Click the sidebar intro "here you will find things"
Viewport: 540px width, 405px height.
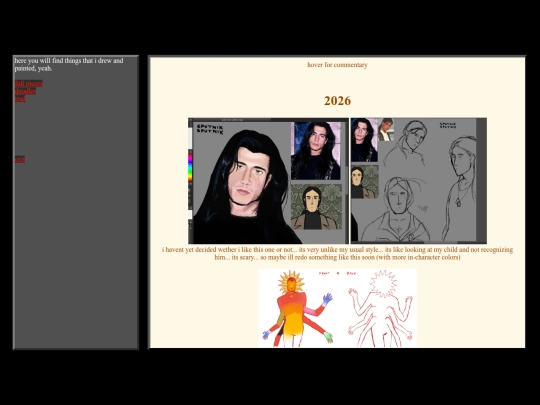[69, 64]
